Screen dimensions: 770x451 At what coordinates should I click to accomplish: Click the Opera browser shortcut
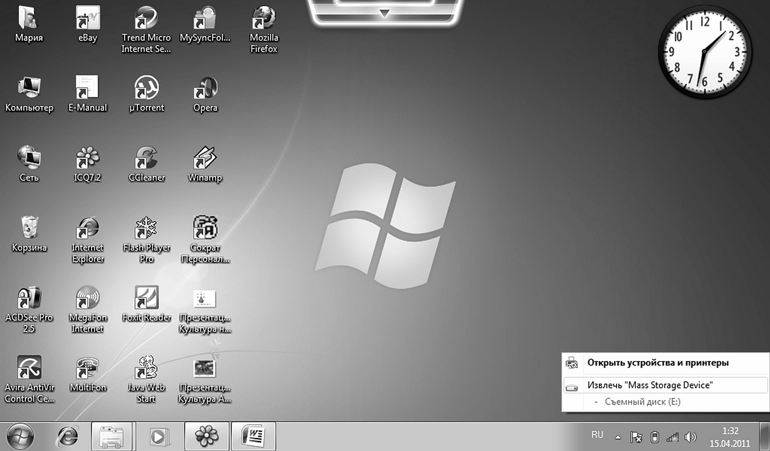(205, 88)
